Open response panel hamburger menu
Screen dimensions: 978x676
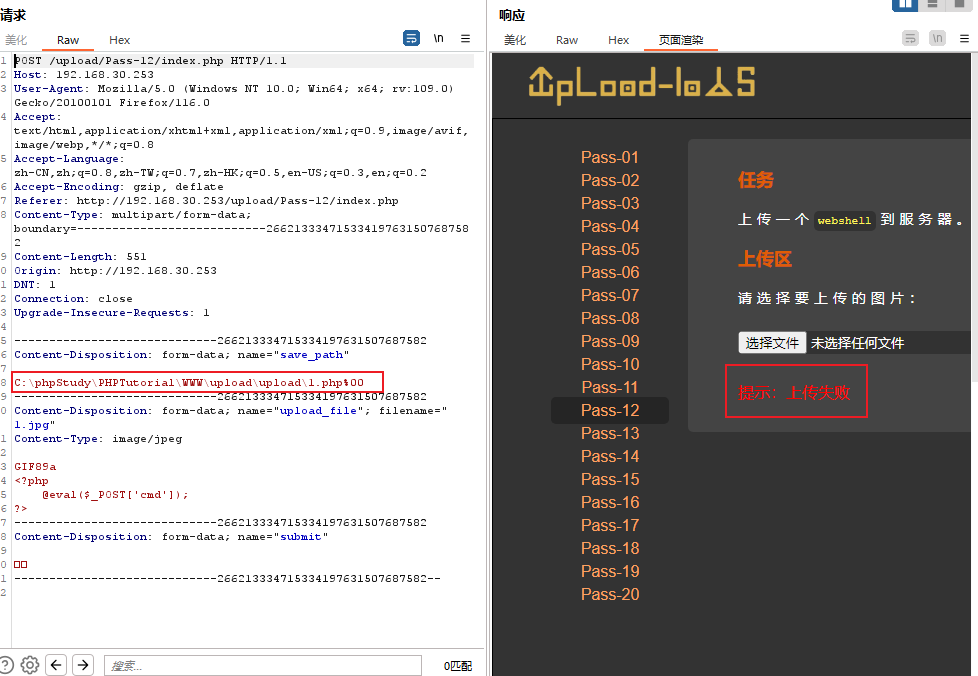(964, 38)
